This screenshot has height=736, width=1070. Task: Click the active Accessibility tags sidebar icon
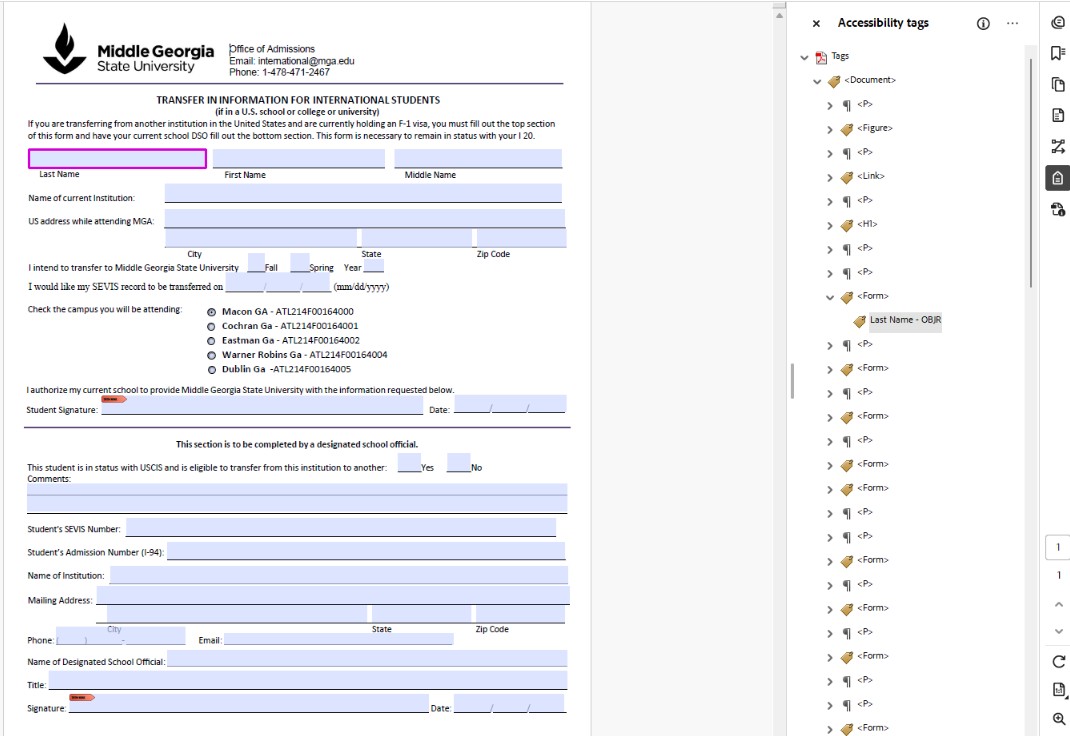[x=1058, y=178]
